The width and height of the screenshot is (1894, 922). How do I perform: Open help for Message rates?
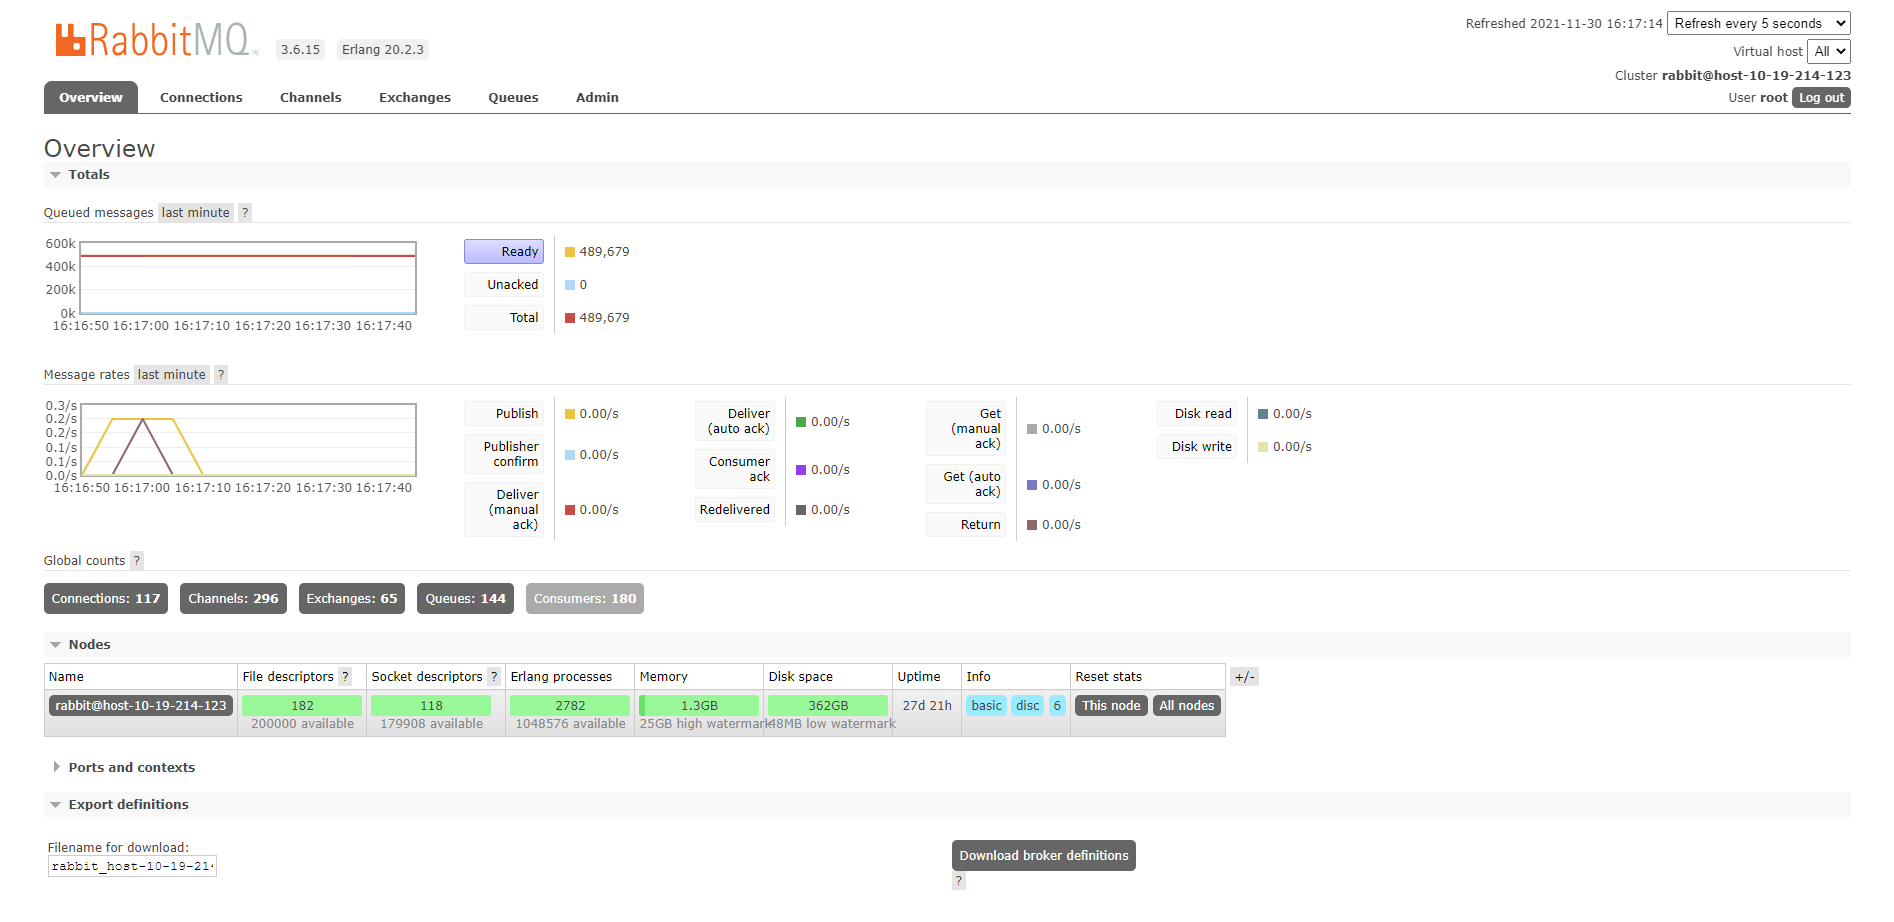tap(221, 374)
